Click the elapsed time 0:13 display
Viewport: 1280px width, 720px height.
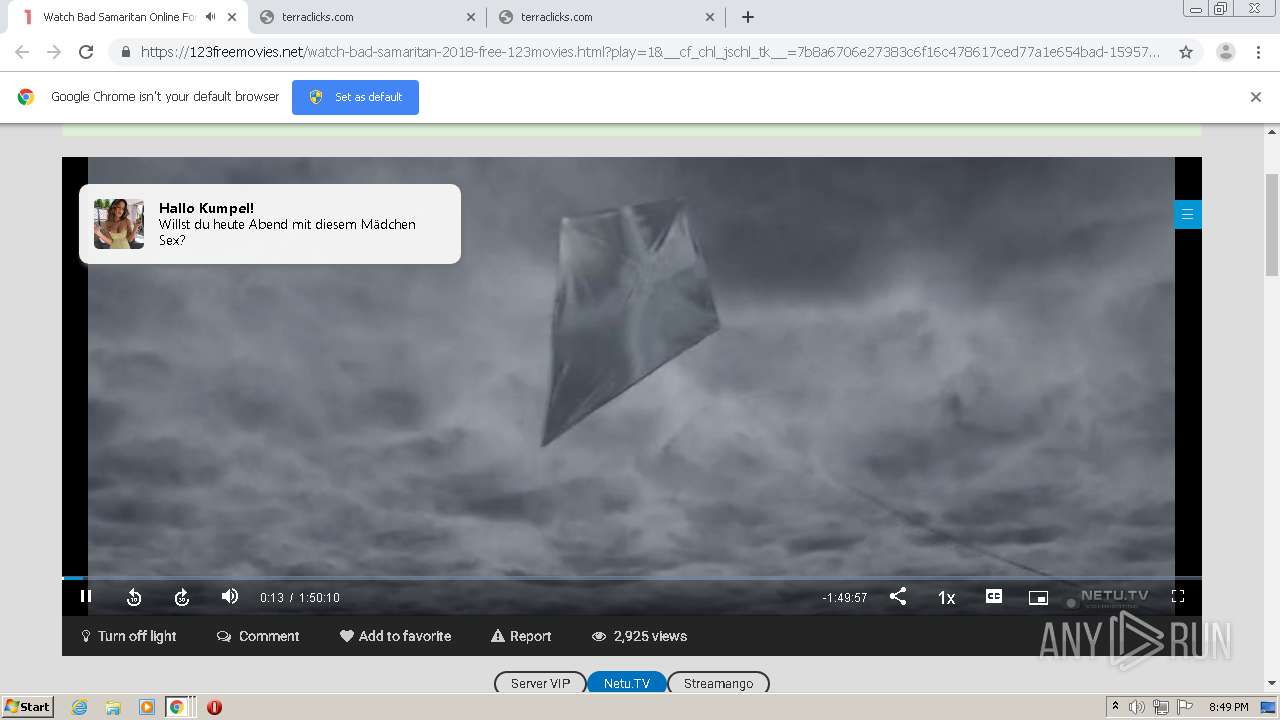(272, 597)
